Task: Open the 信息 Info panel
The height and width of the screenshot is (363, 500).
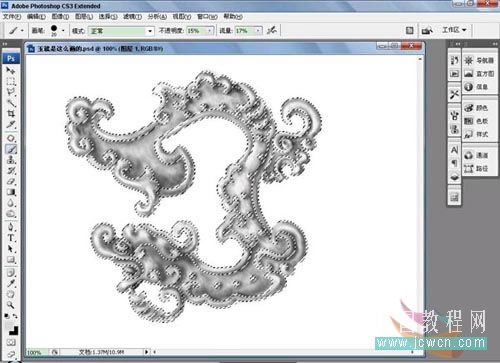Action: coord(476,87)
